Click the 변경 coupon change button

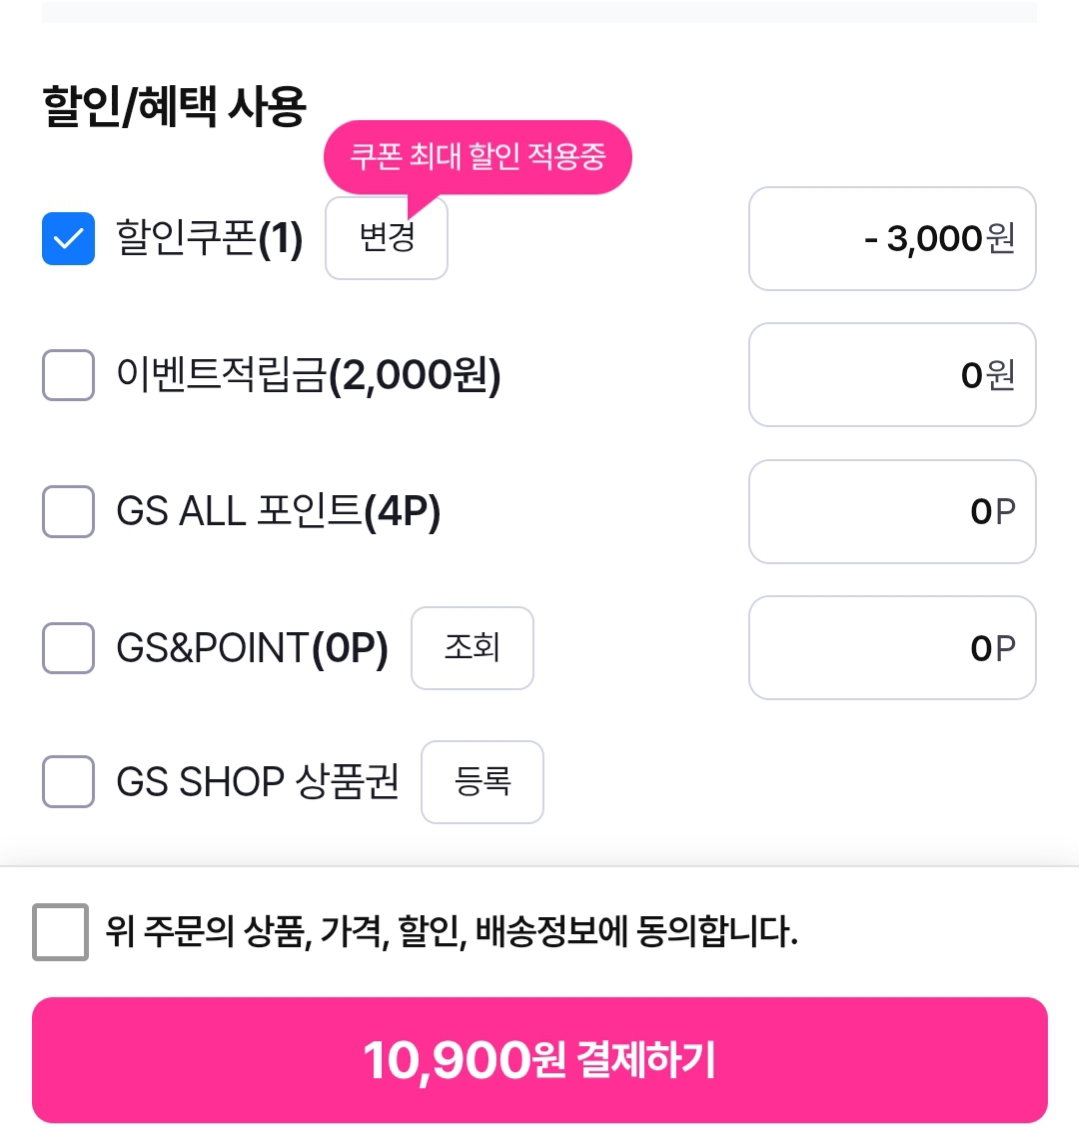(x=386, y=238)
